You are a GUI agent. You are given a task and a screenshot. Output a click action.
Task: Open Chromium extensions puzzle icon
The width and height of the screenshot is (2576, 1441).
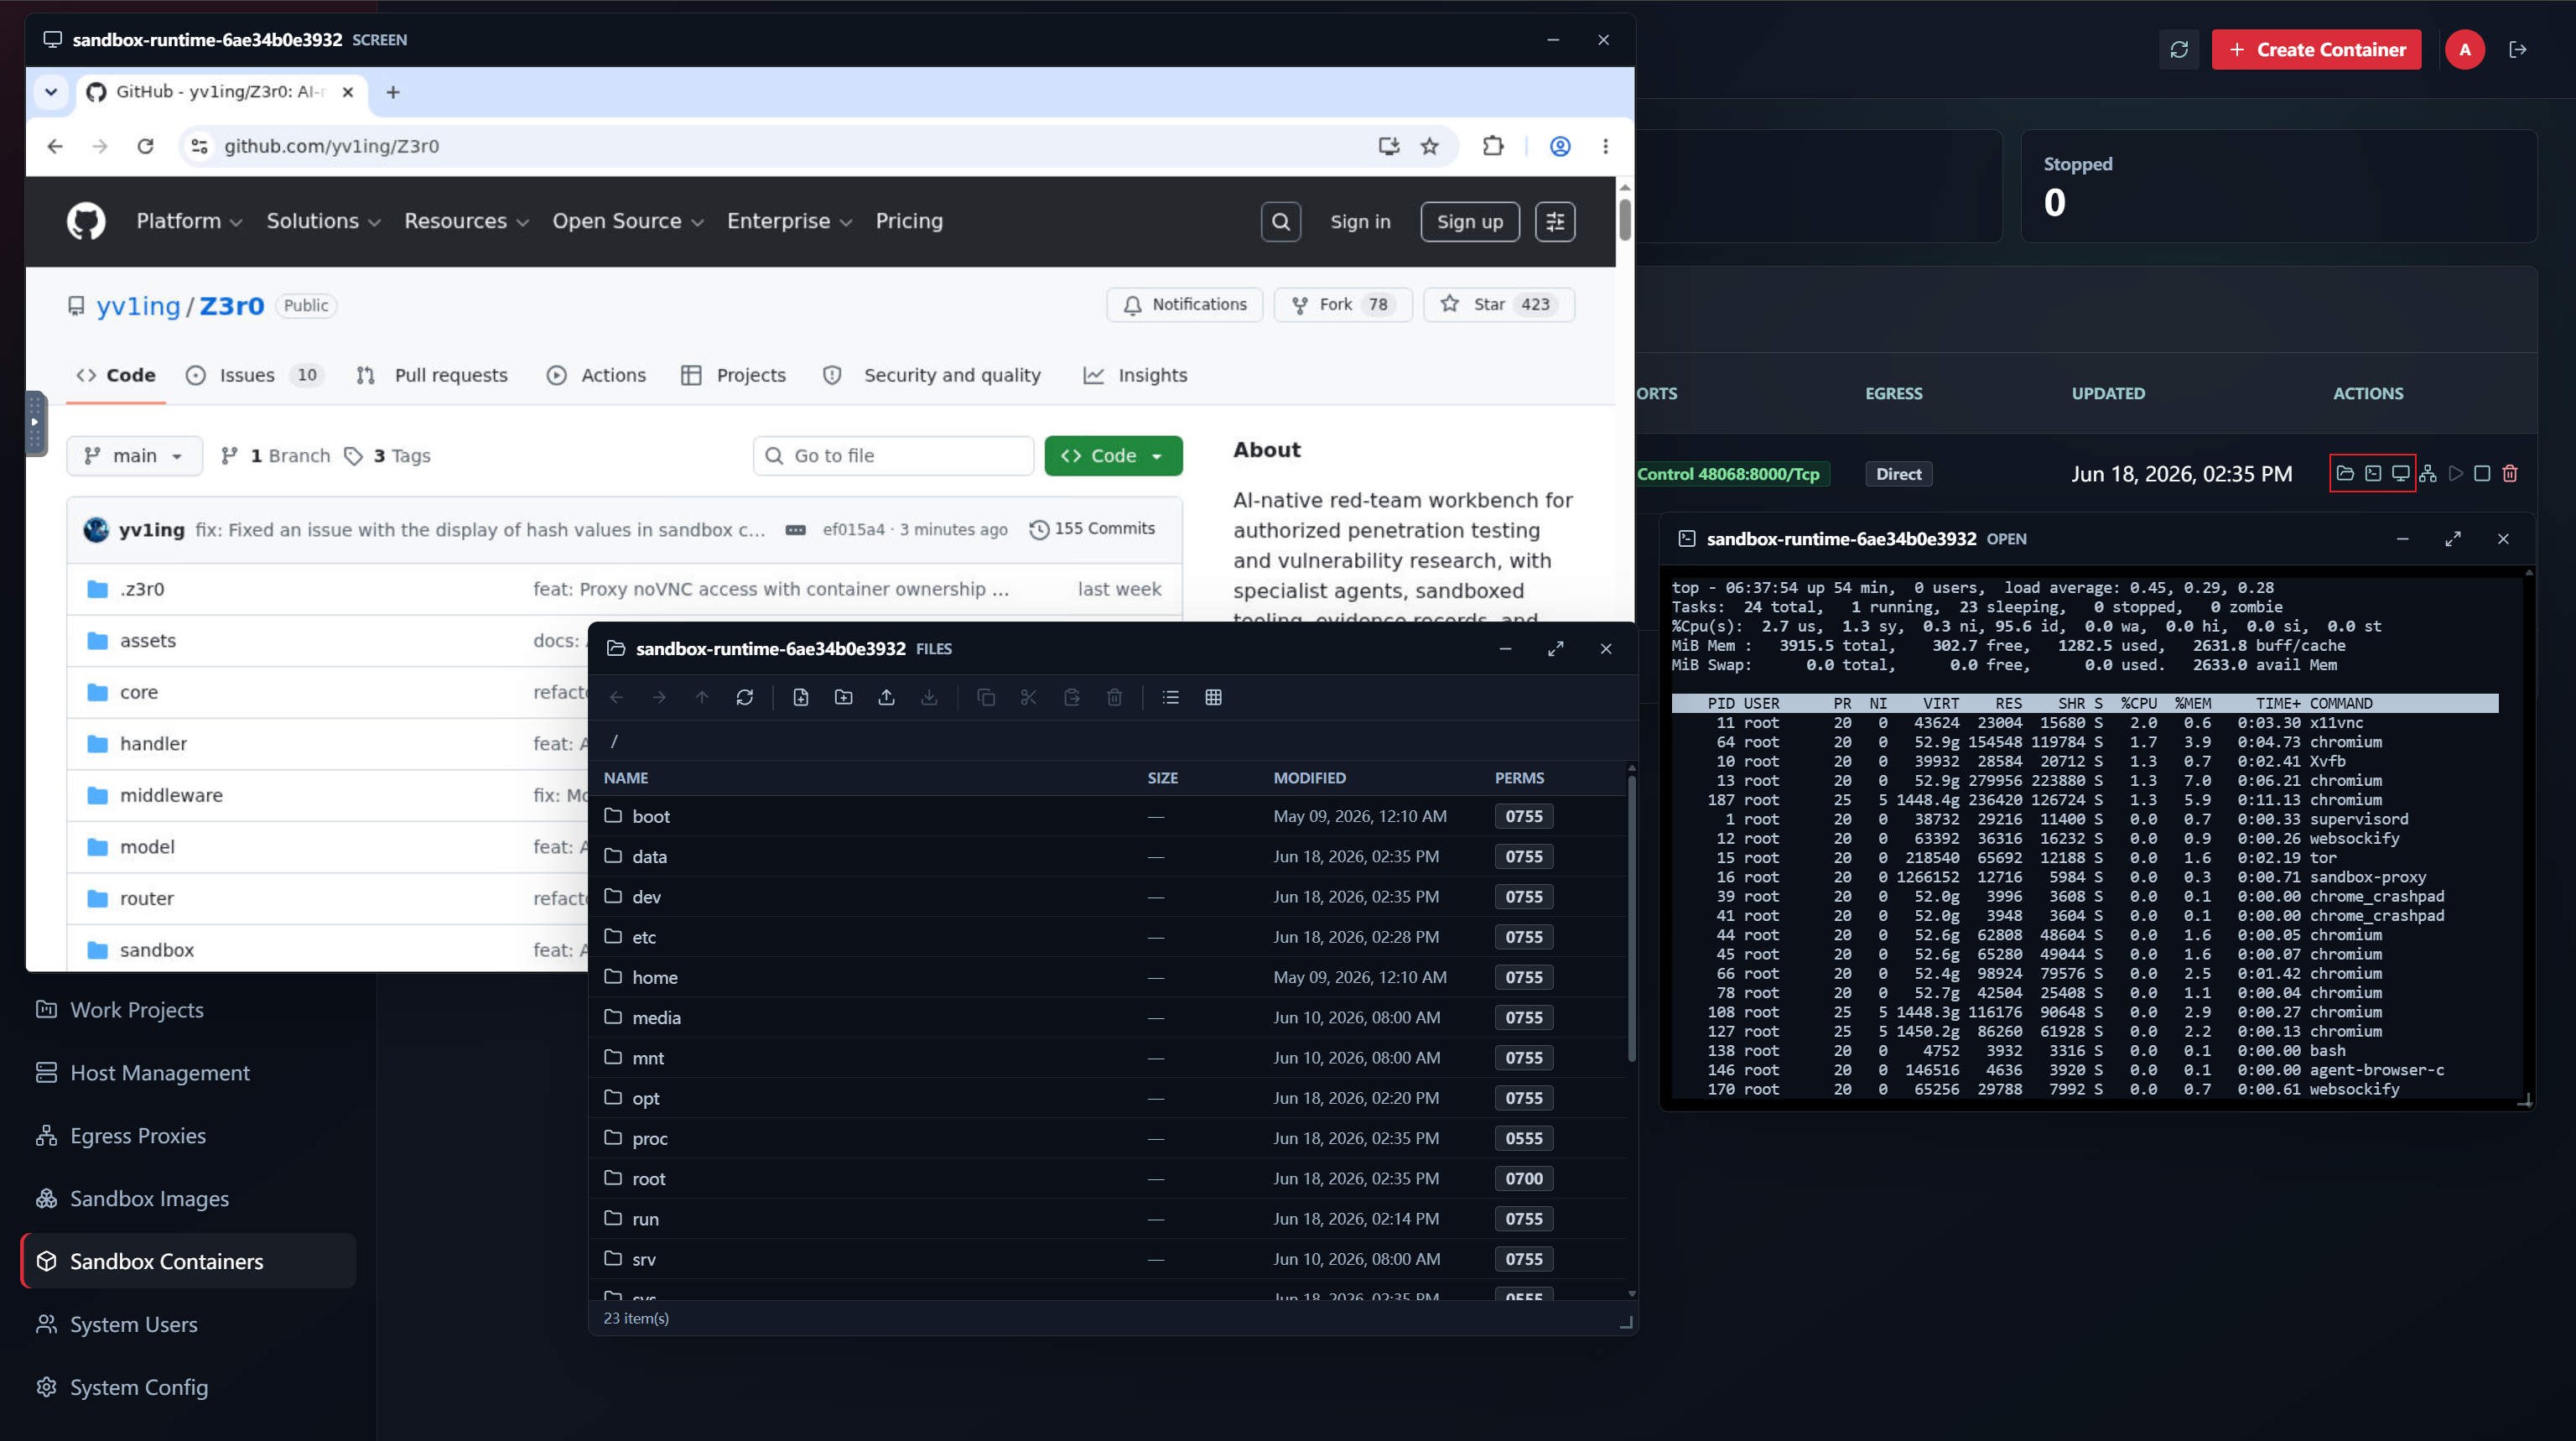coord(1493,147)
